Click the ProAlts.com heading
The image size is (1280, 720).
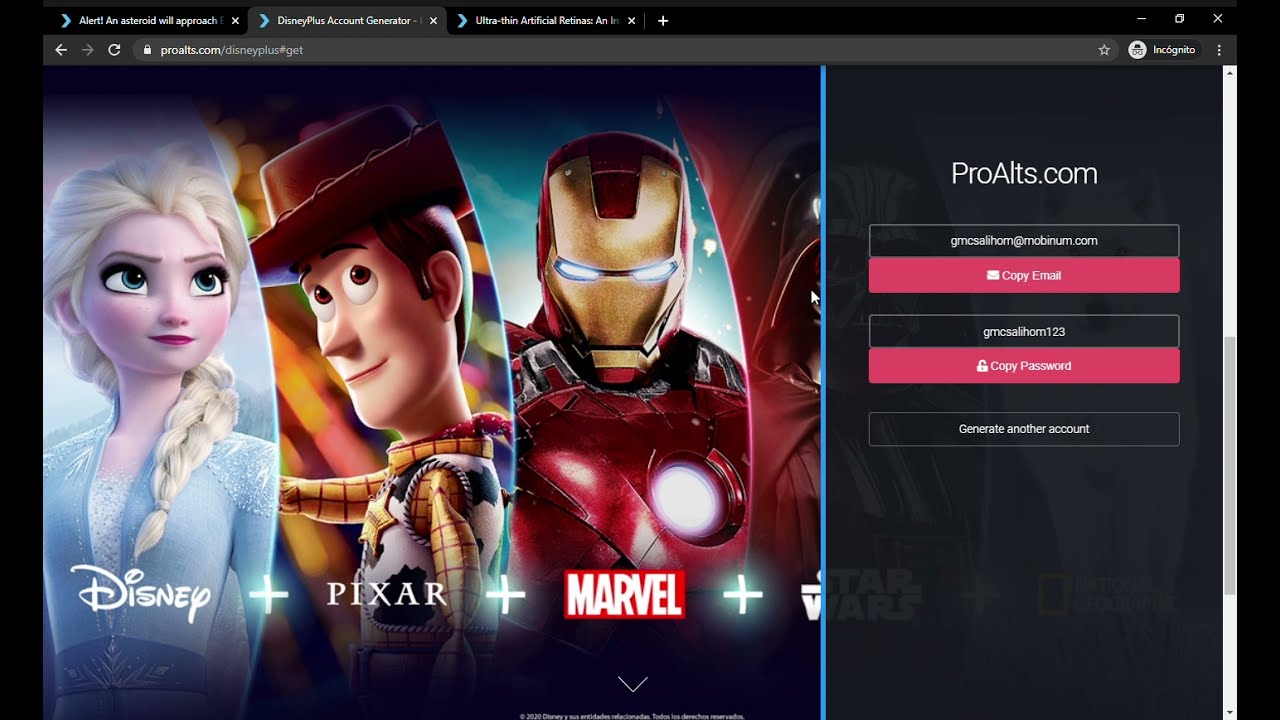pos(1024,174)
